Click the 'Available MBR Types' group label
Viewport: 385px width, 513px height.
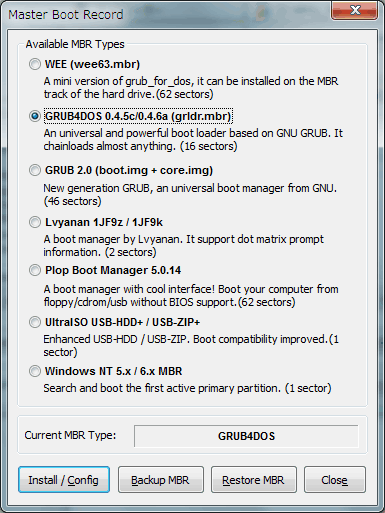coord(75,44)
